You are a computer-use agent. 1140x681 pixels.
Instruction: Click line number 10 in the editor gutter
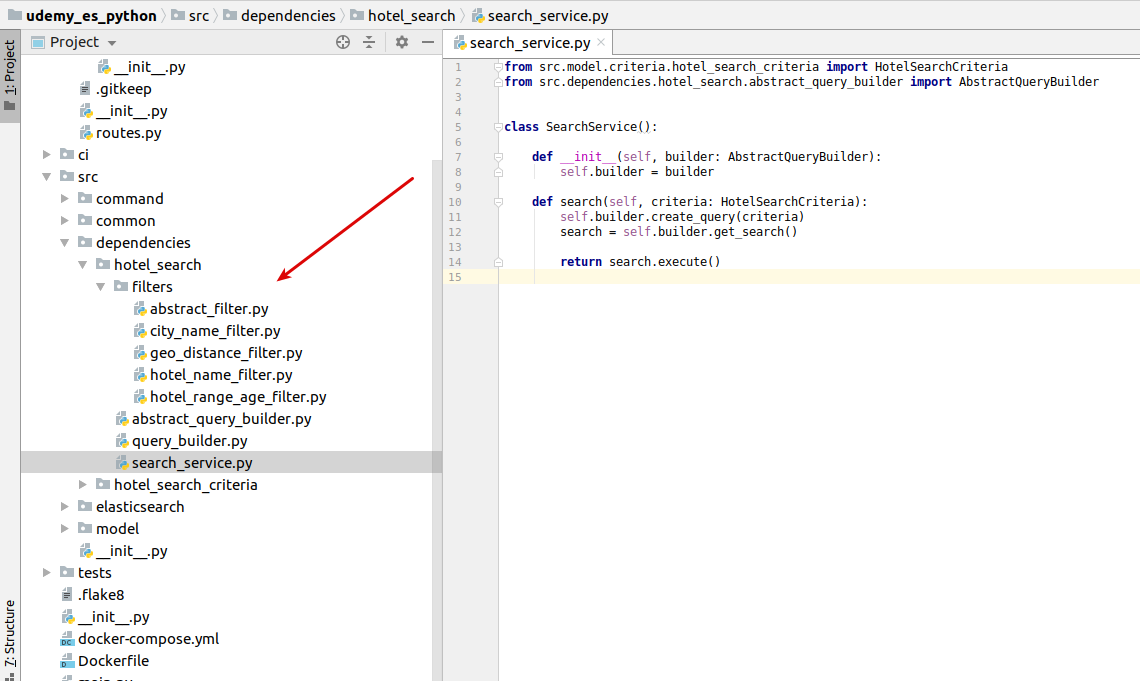(x=455, y=201)
